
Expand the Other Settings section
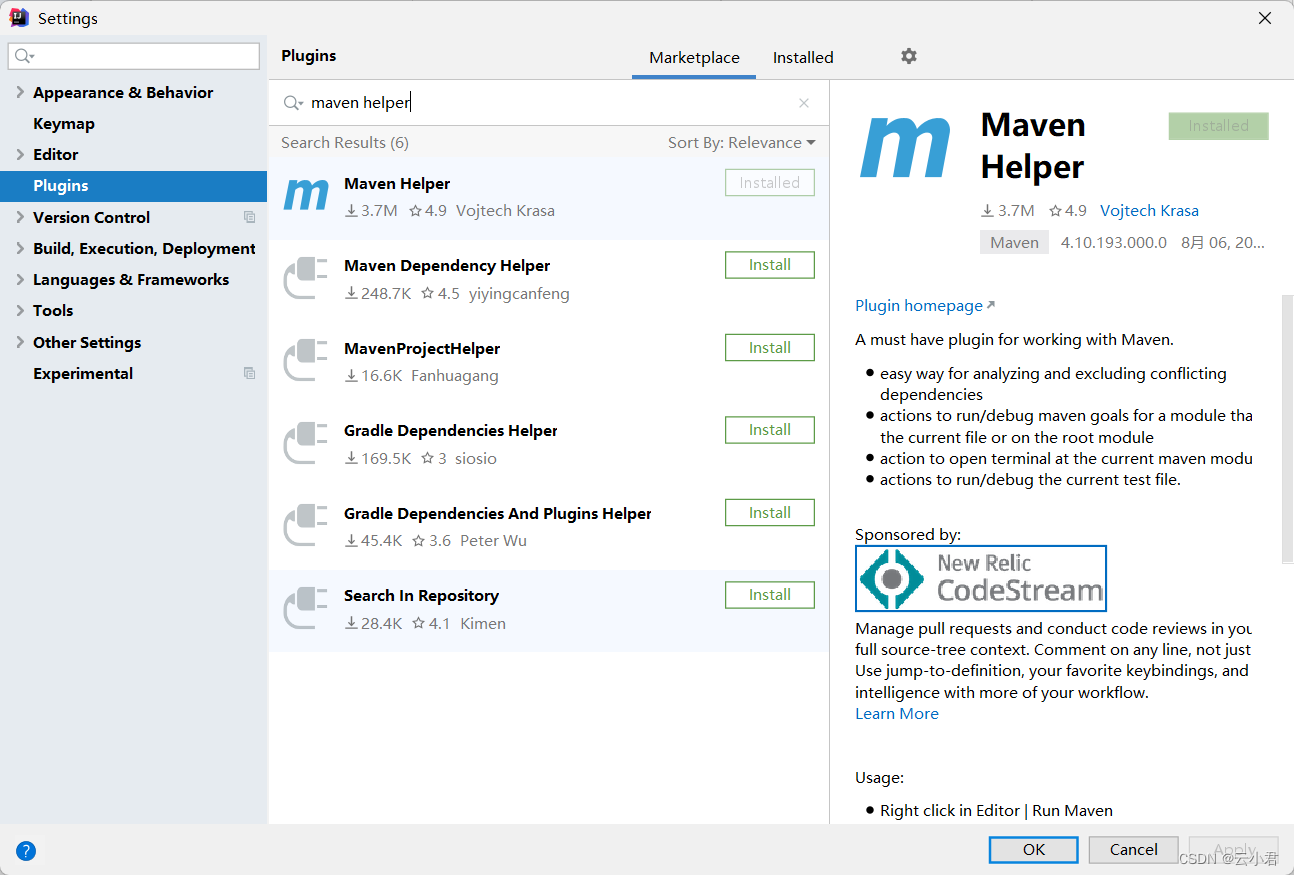[x=21, y=342]
